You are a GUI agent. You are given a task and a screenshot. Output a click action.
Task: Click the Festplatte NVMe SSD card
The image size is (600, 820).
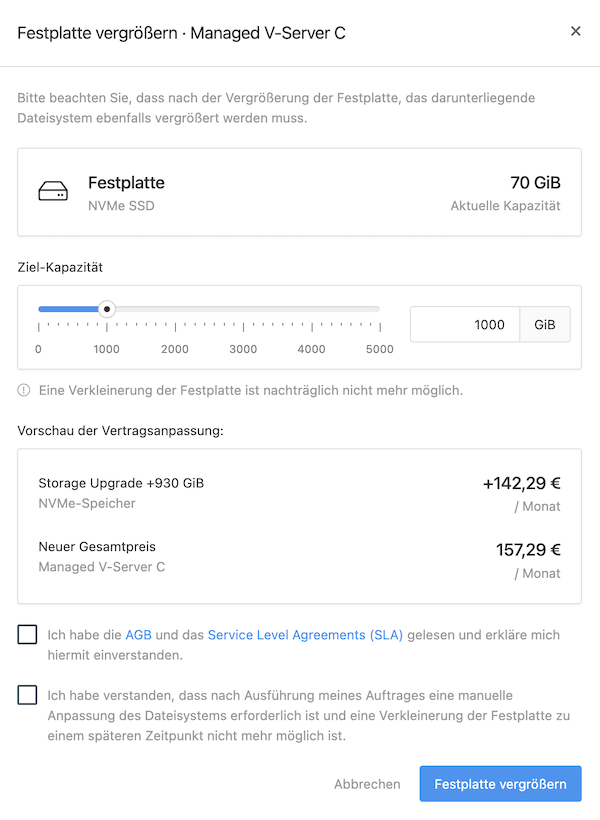point(299,192)
